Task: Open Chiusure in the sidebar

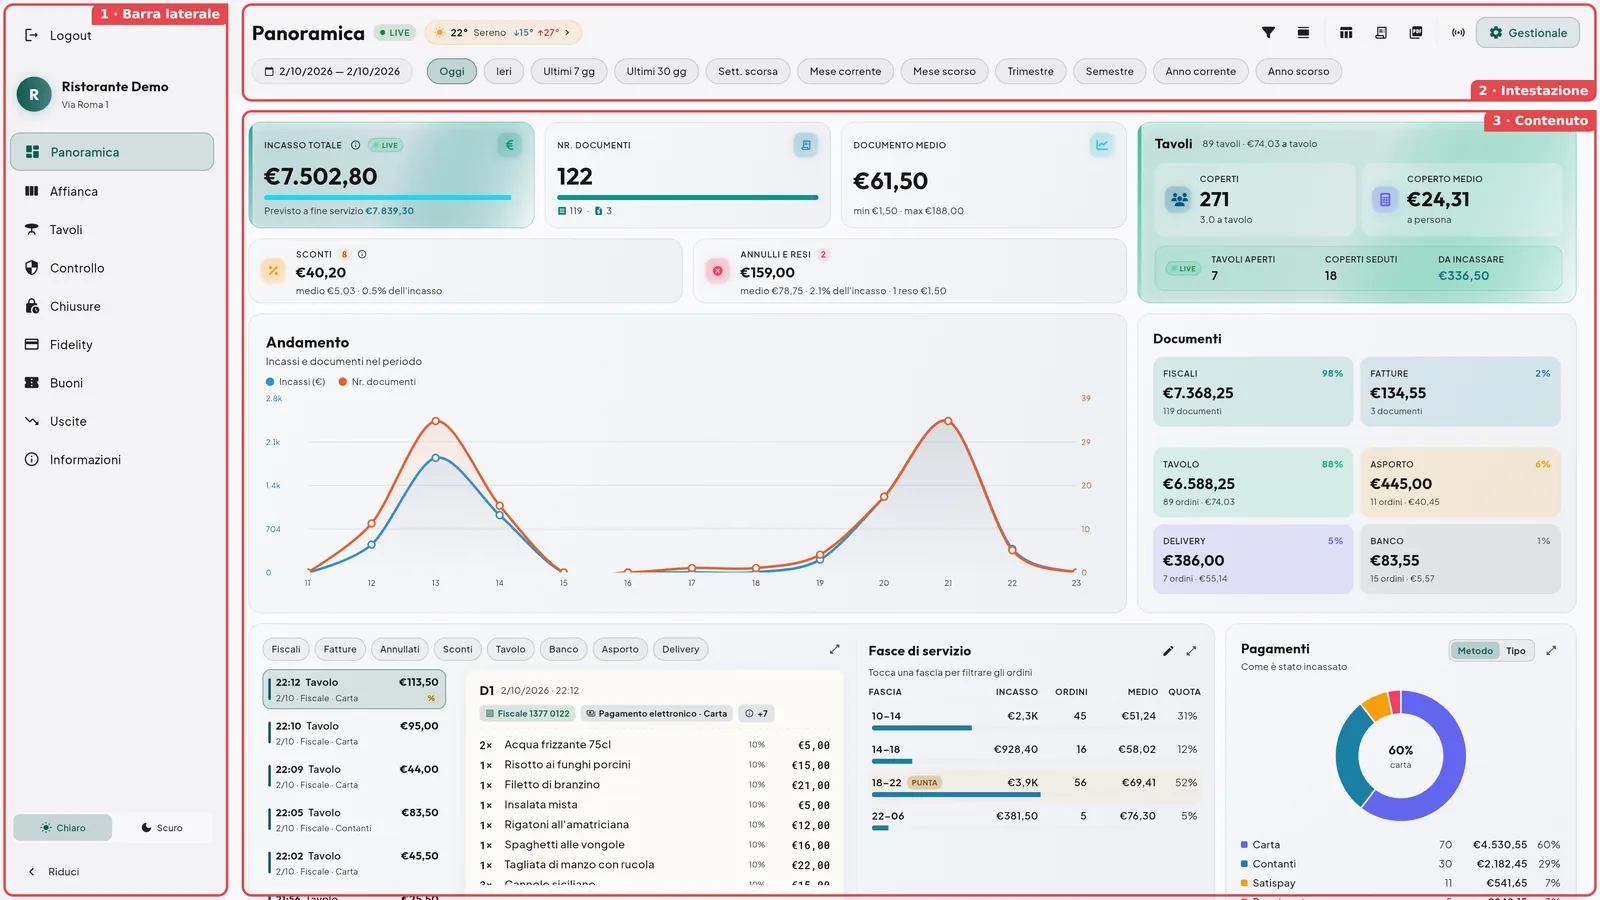Action: (112, 306)
